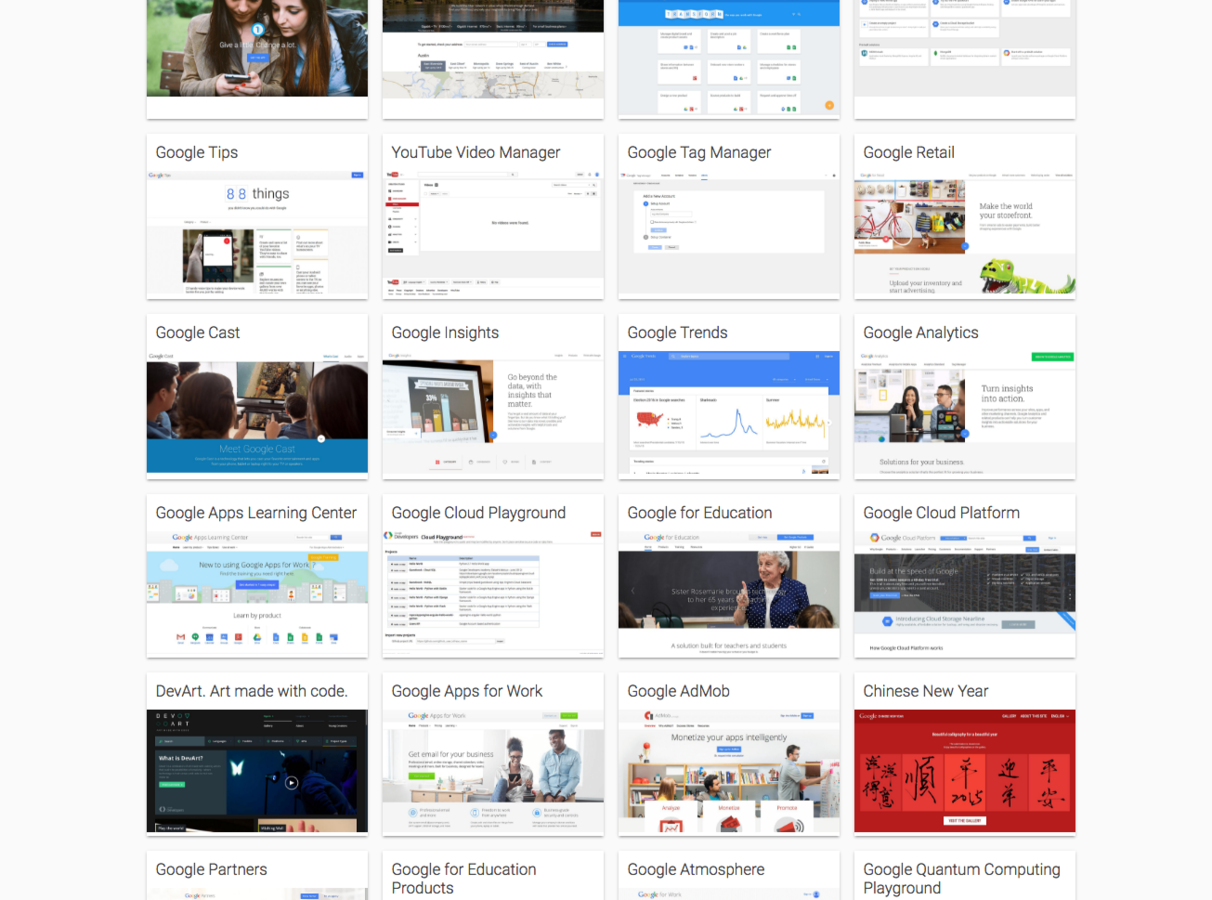Click thumbnail of two women with phone
This screenshot has height=900, width=1212.
pos(257,48)
